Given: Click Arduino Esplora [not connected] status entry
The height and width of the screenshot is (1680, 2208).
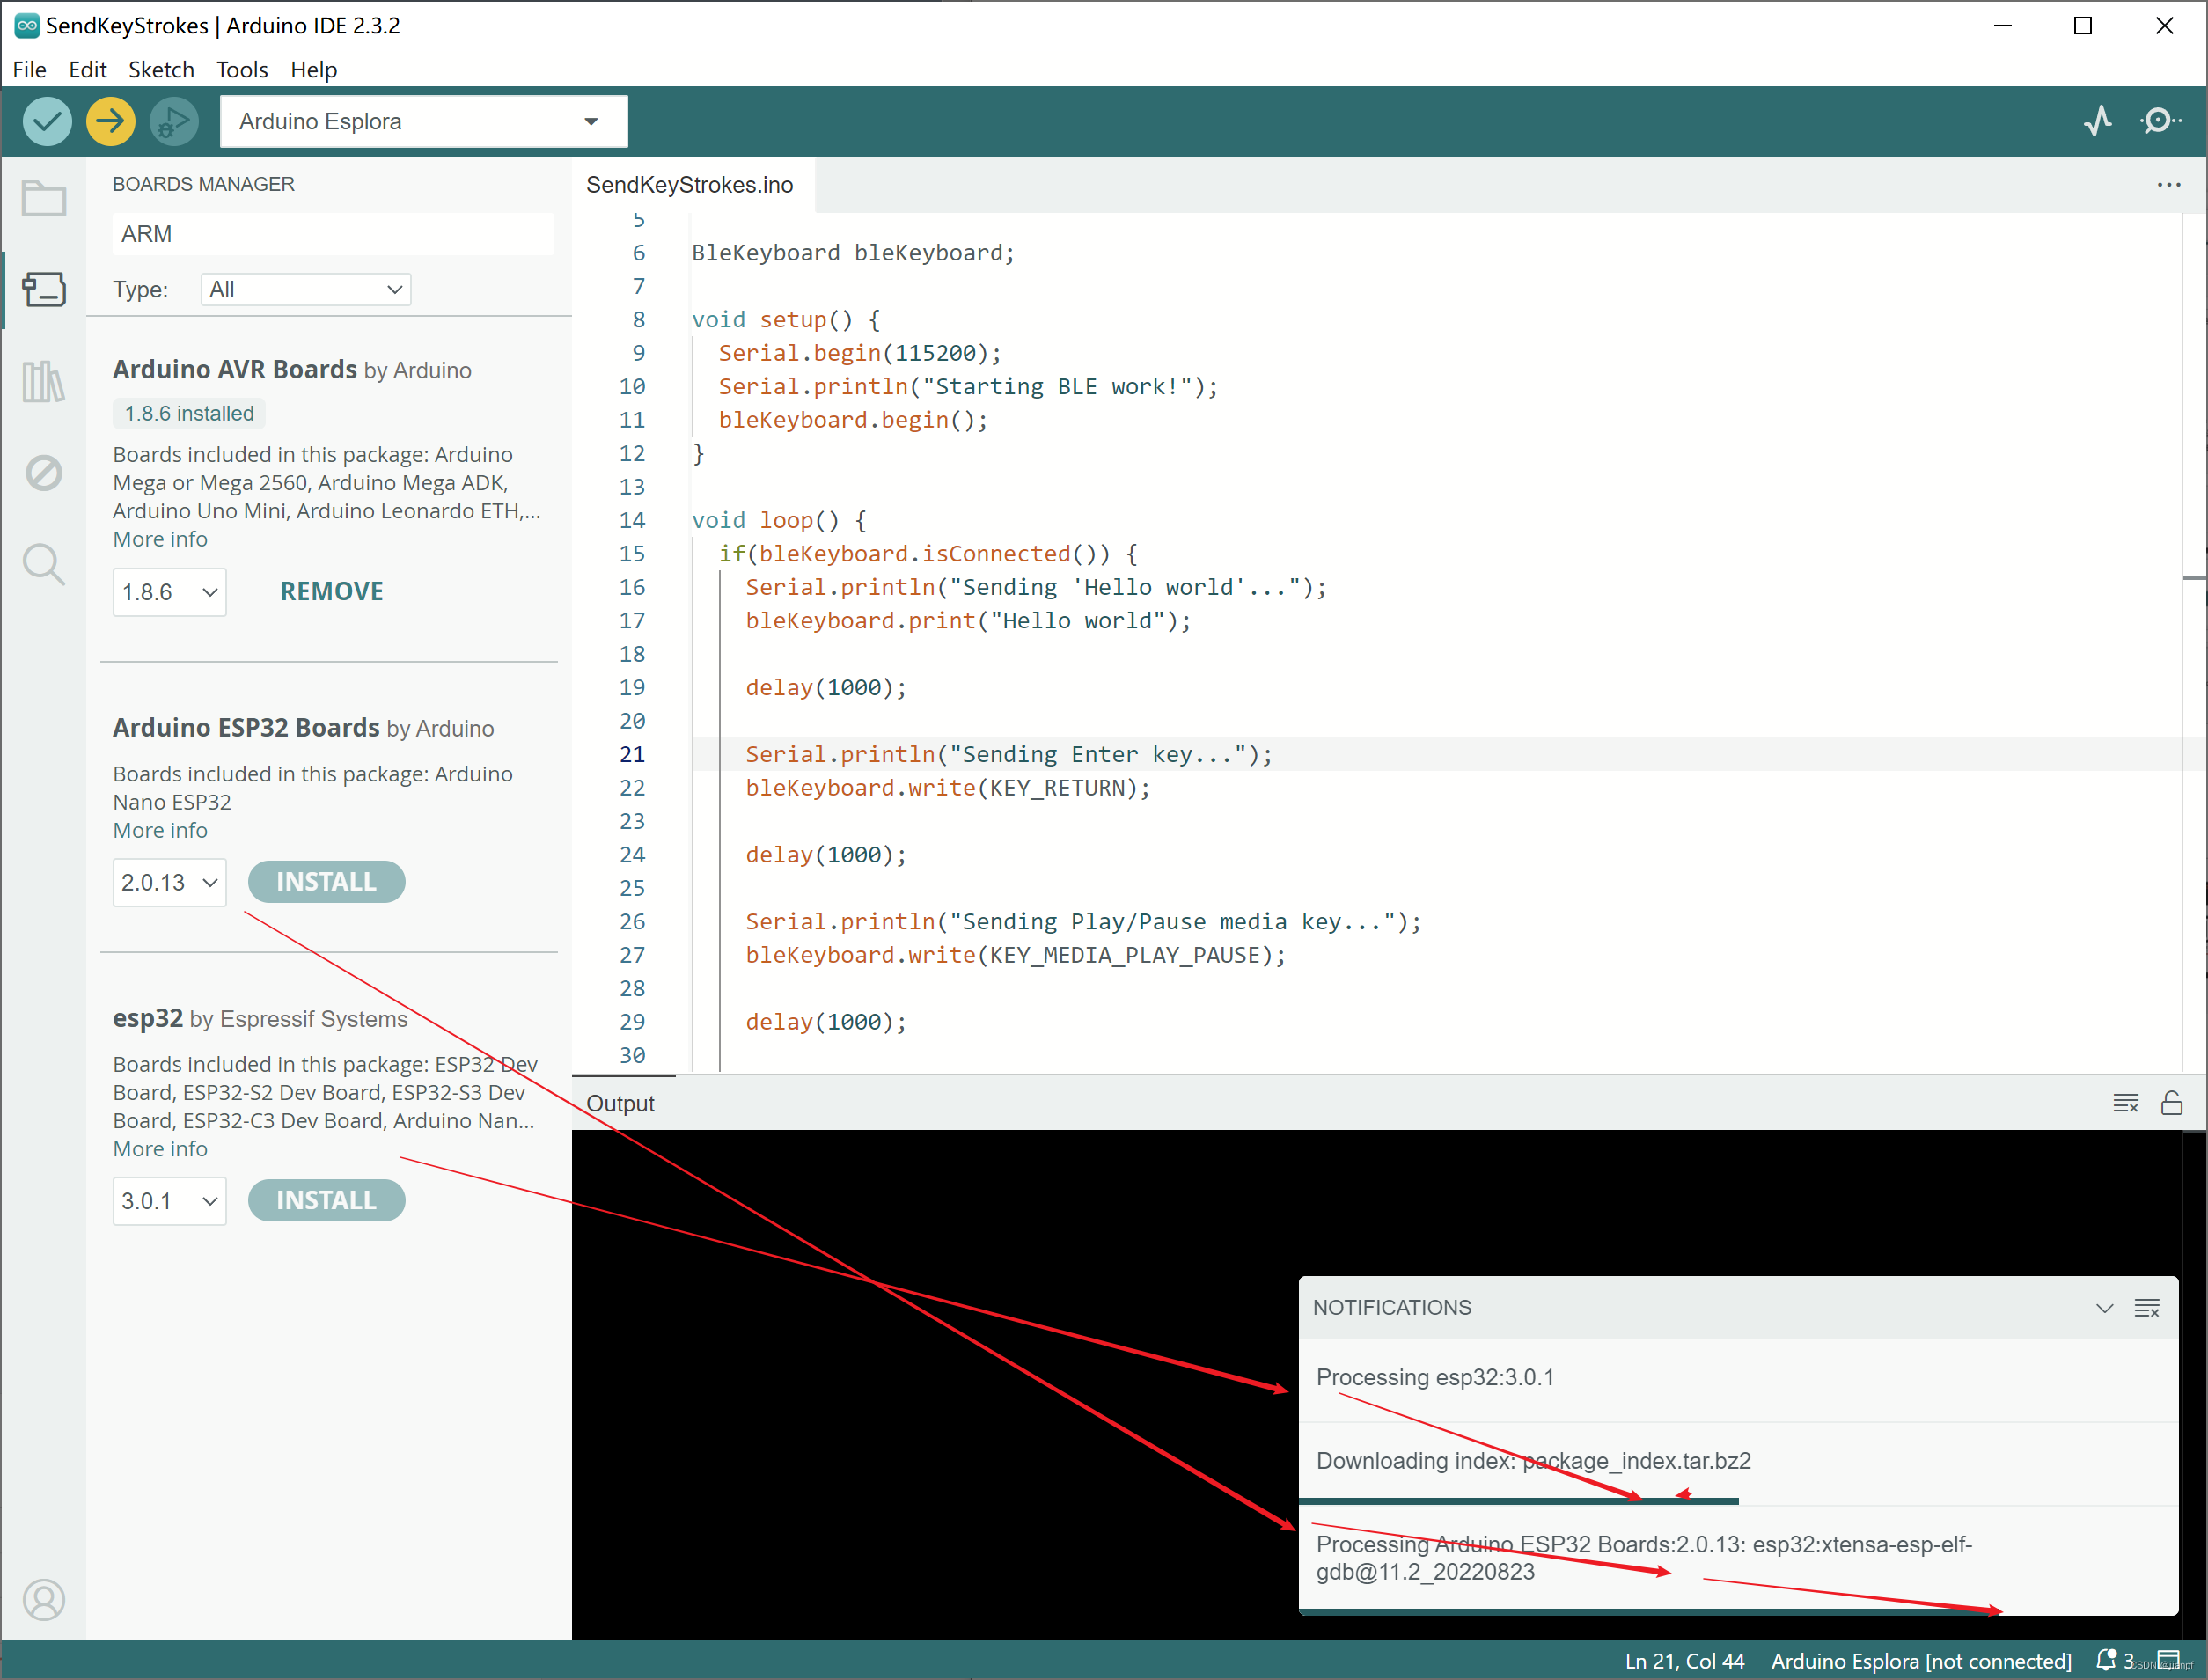Looking at the screenshot, I should pyautogui.click(x=1921, y=1660).
